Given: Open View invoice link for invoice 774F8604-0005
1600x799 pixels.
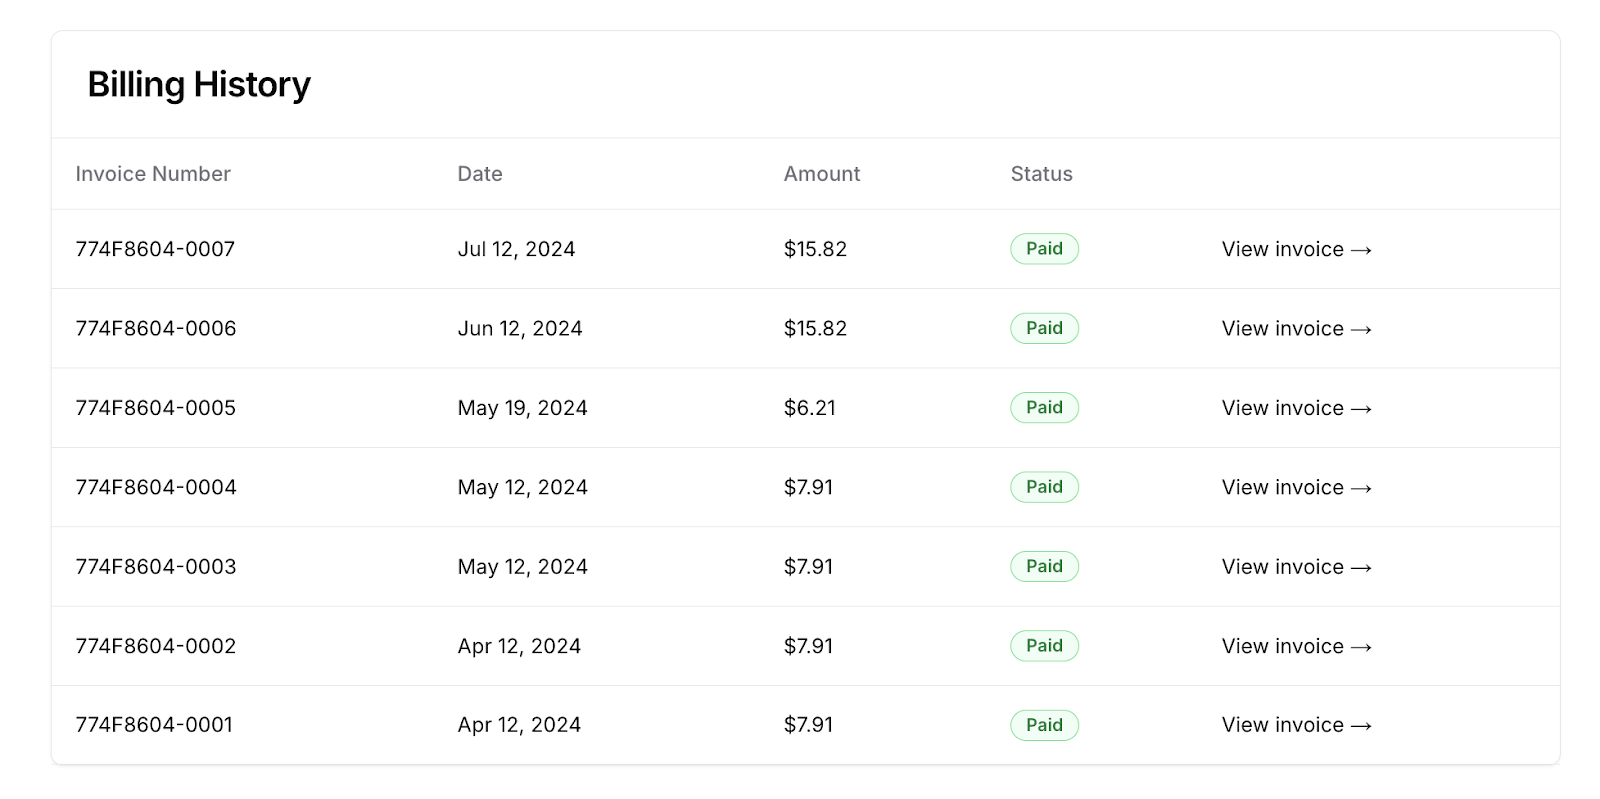Looking at the screenshot, I should tap(1296, 408).
